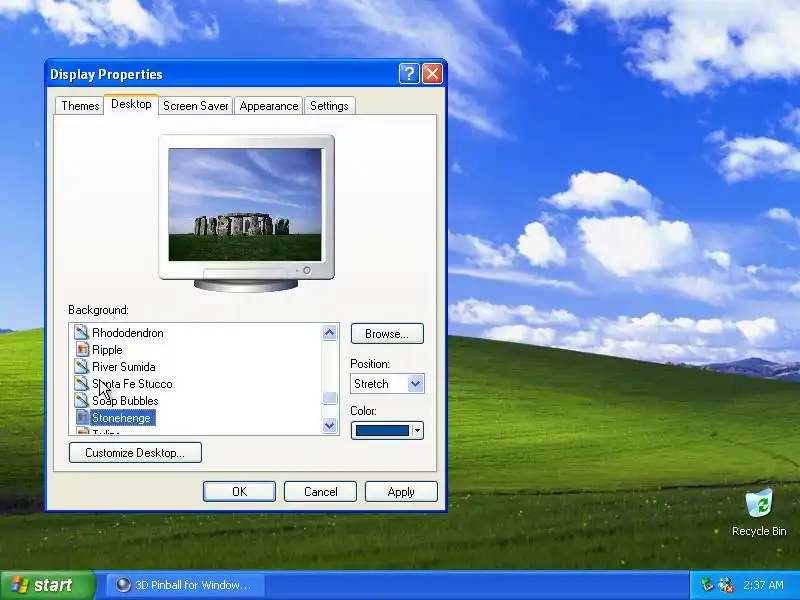Click the Ripple wallpaper file icon
800x600 pixels.
81,349
